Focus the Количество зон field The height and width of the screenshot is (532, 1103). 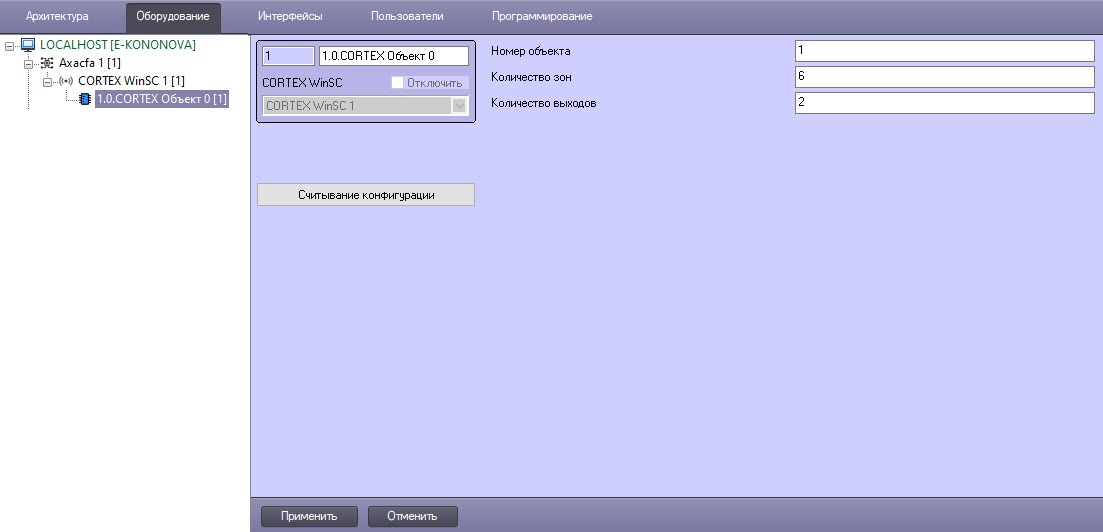944,77
